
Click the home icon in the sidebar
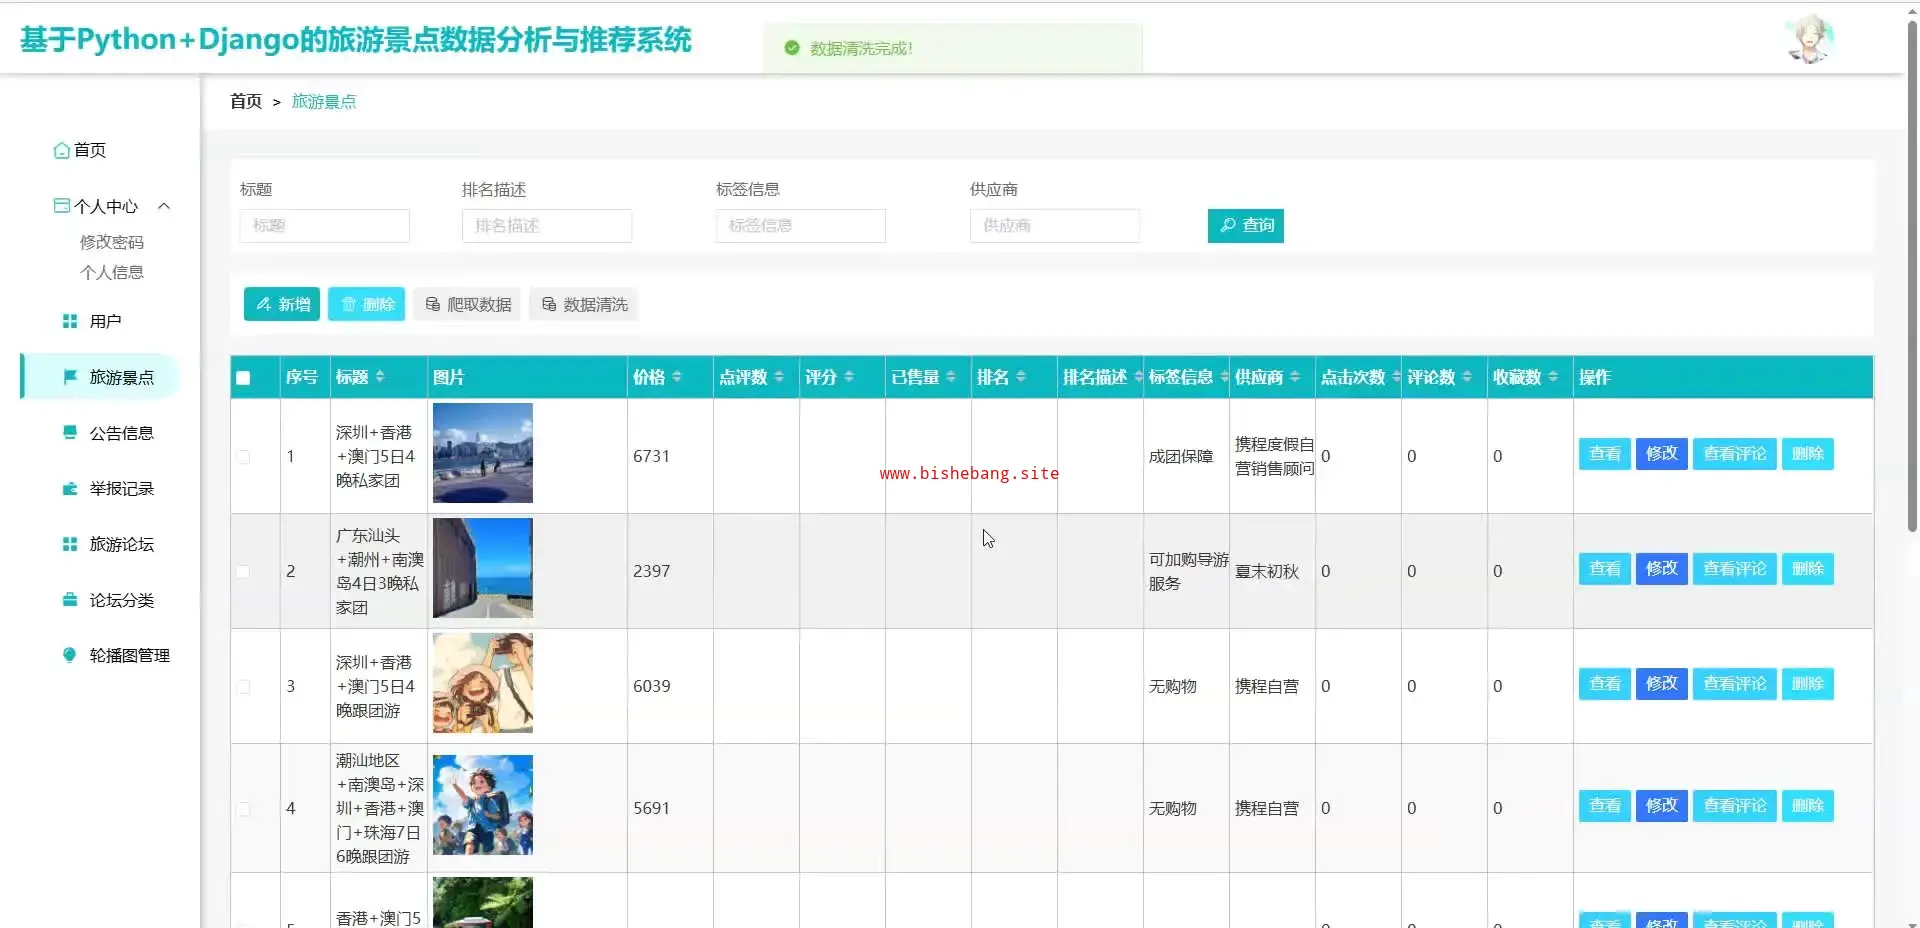click(62, 150)
